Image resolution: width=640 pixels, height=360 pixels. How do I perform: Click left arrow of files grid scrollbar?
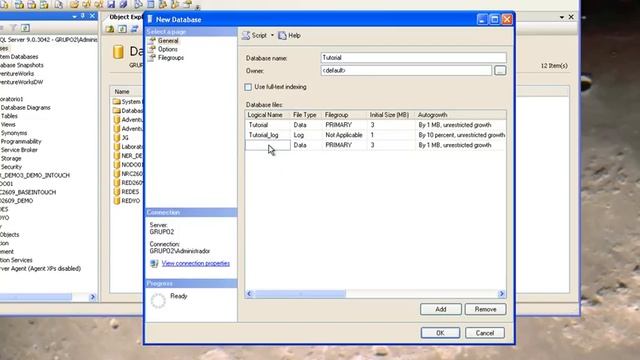249,293
